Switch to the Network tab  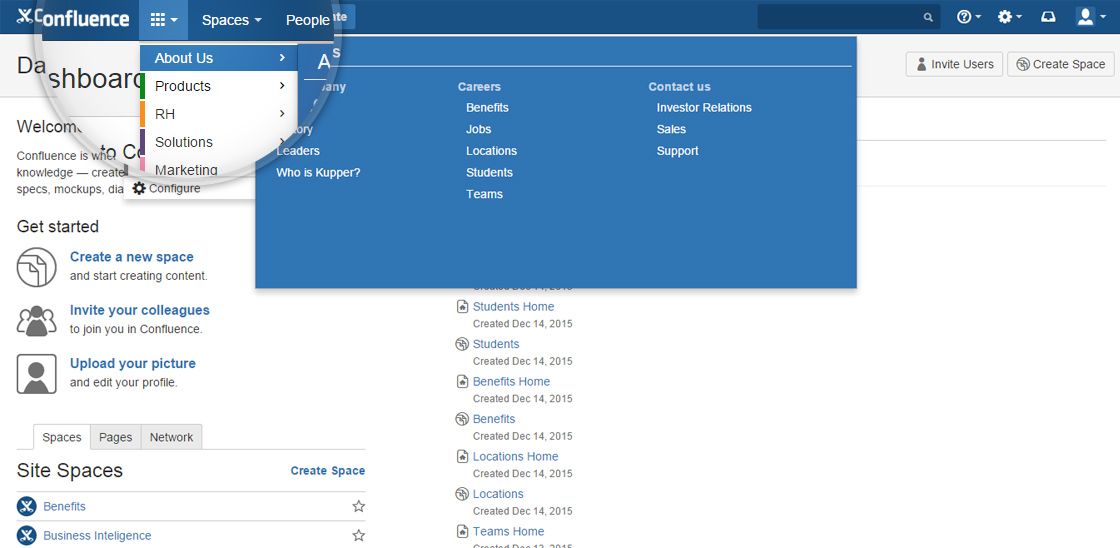tap(171, 437)
